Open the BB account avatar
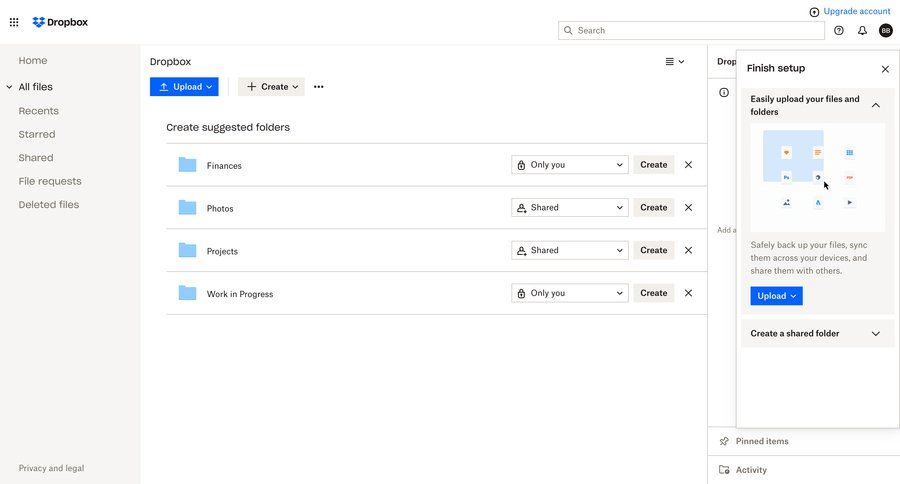 point(886,30)
